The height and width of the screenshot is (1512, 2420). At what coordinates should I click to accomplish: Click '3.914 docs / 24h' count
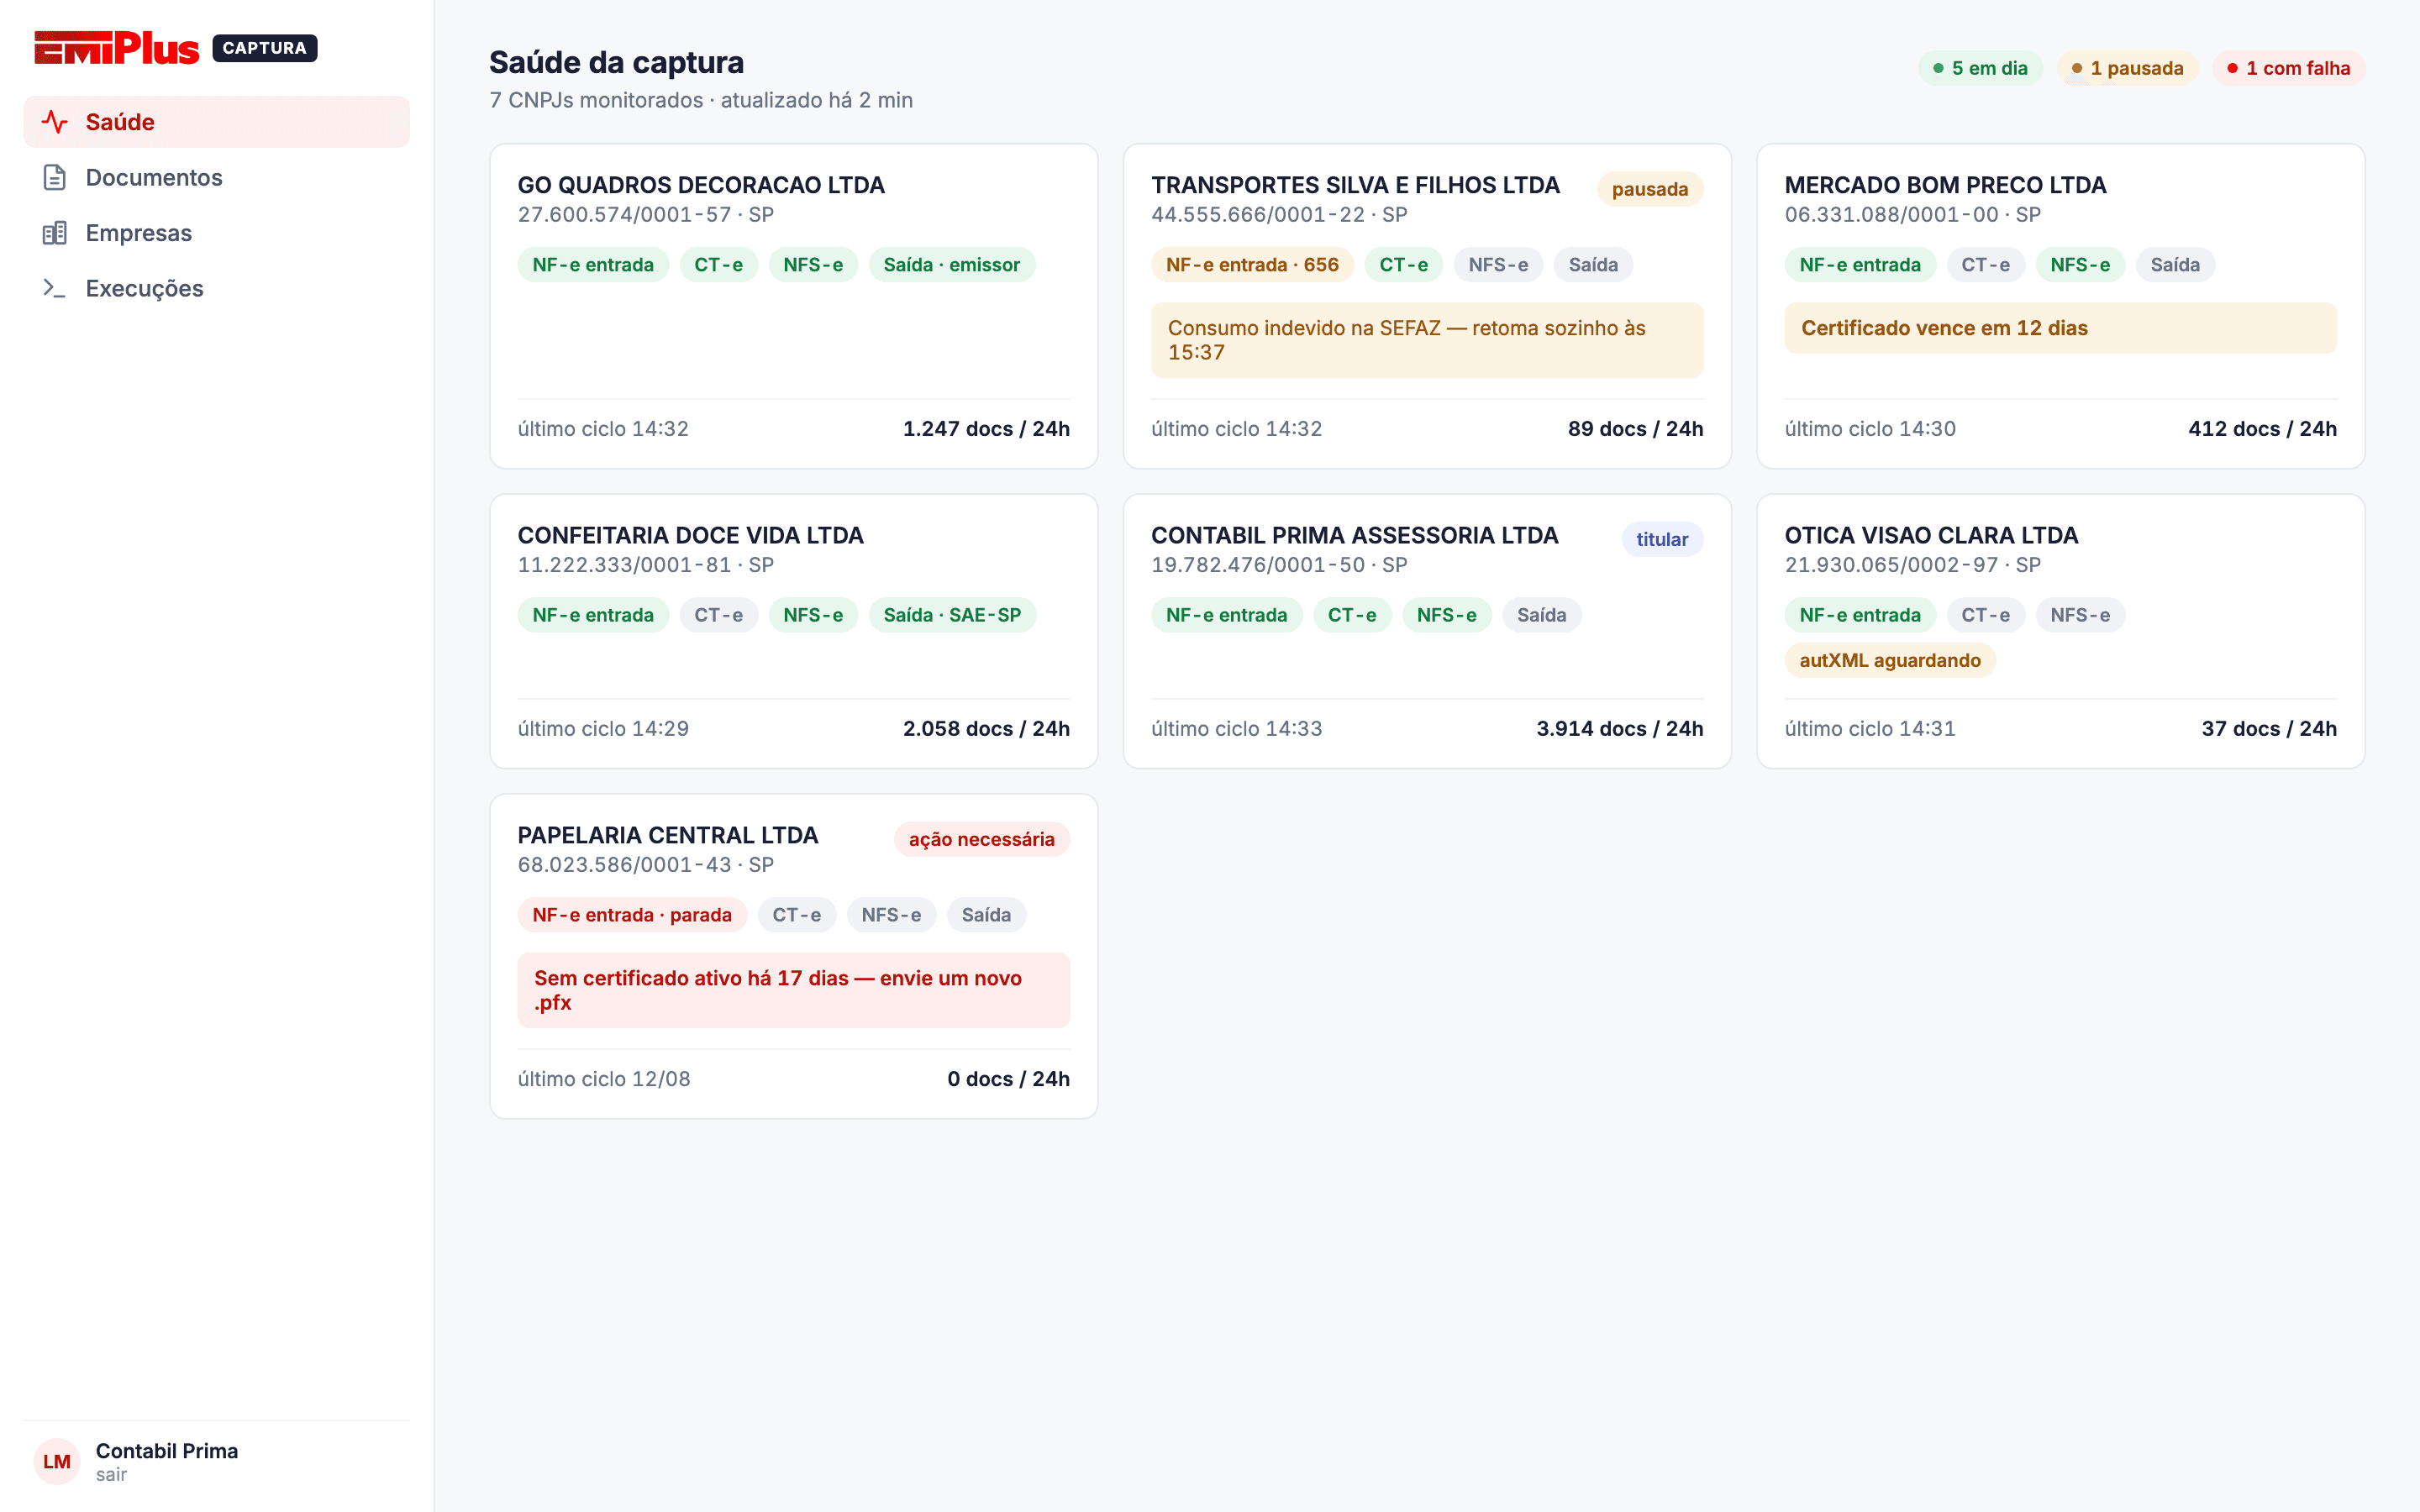[x=1619, y=728]
